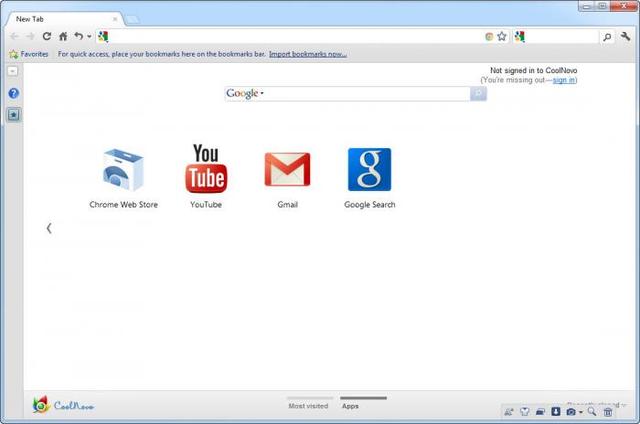
Task: Click the Import bookmarks now link
Action: [x=308, y=54]
